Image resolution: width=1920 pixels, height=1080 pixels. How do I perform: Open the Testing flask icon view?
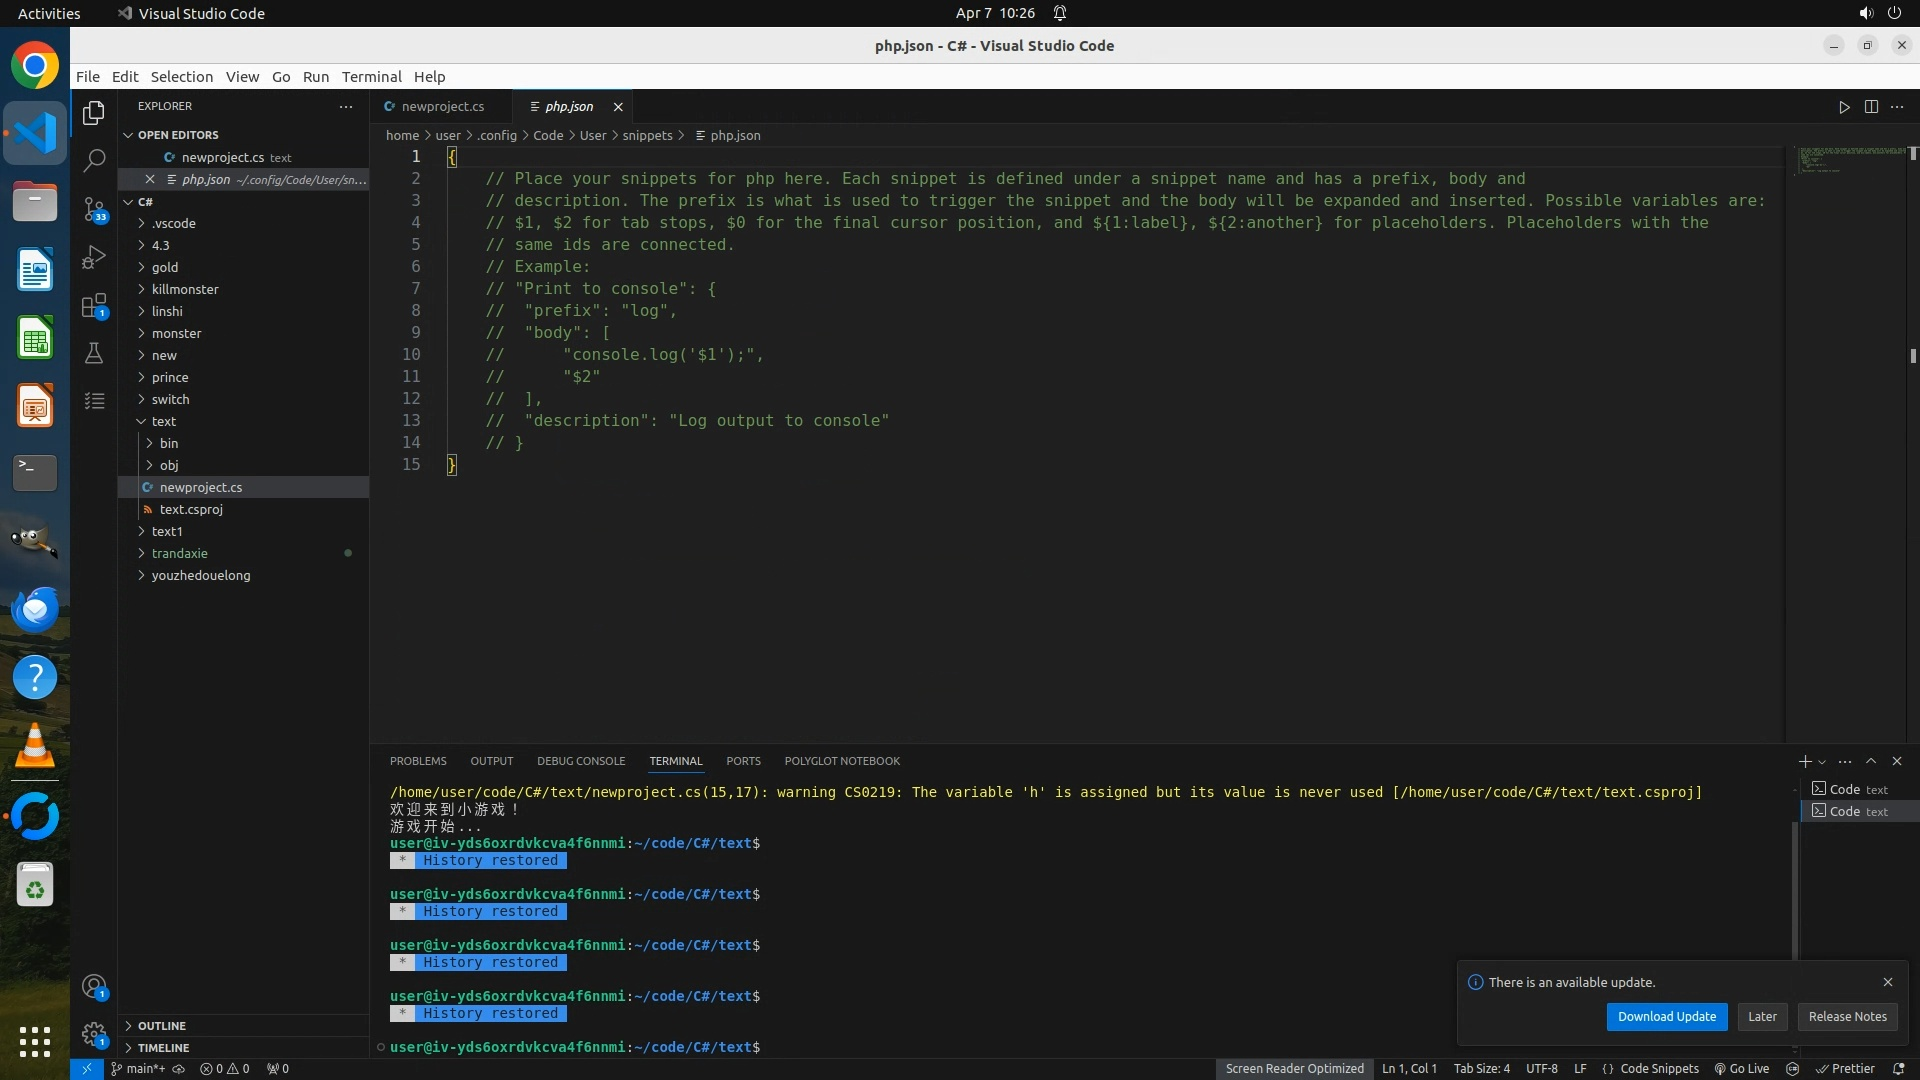[x=94, y=353]
